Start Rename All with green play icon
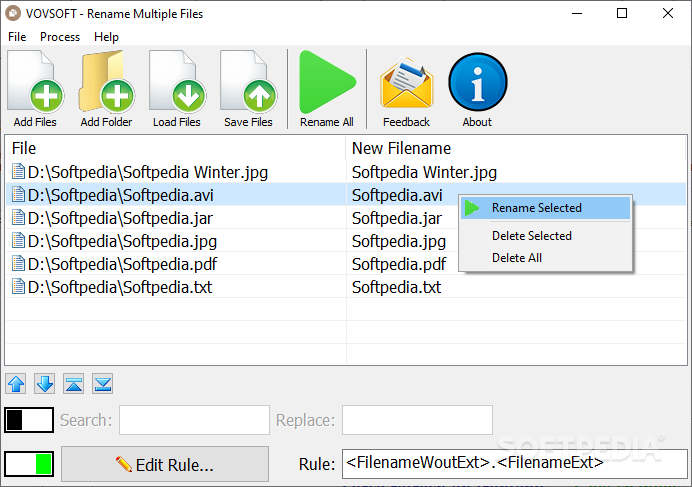The image size is (692, 487). point(327,82)
